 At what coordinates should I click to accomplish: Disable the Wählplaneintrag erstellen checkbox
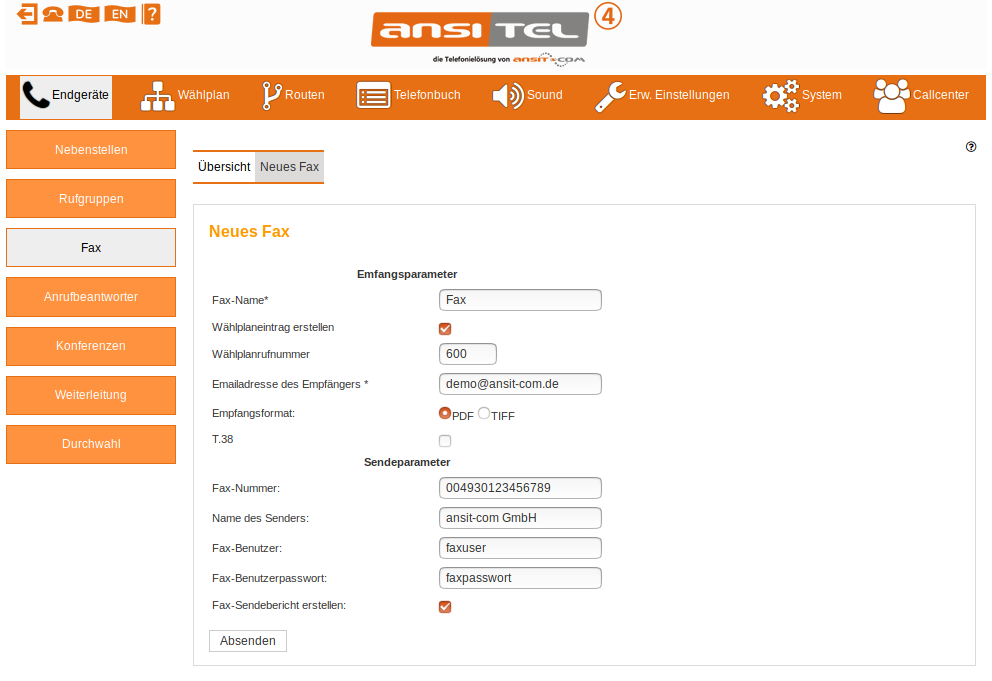pos(444,328)
